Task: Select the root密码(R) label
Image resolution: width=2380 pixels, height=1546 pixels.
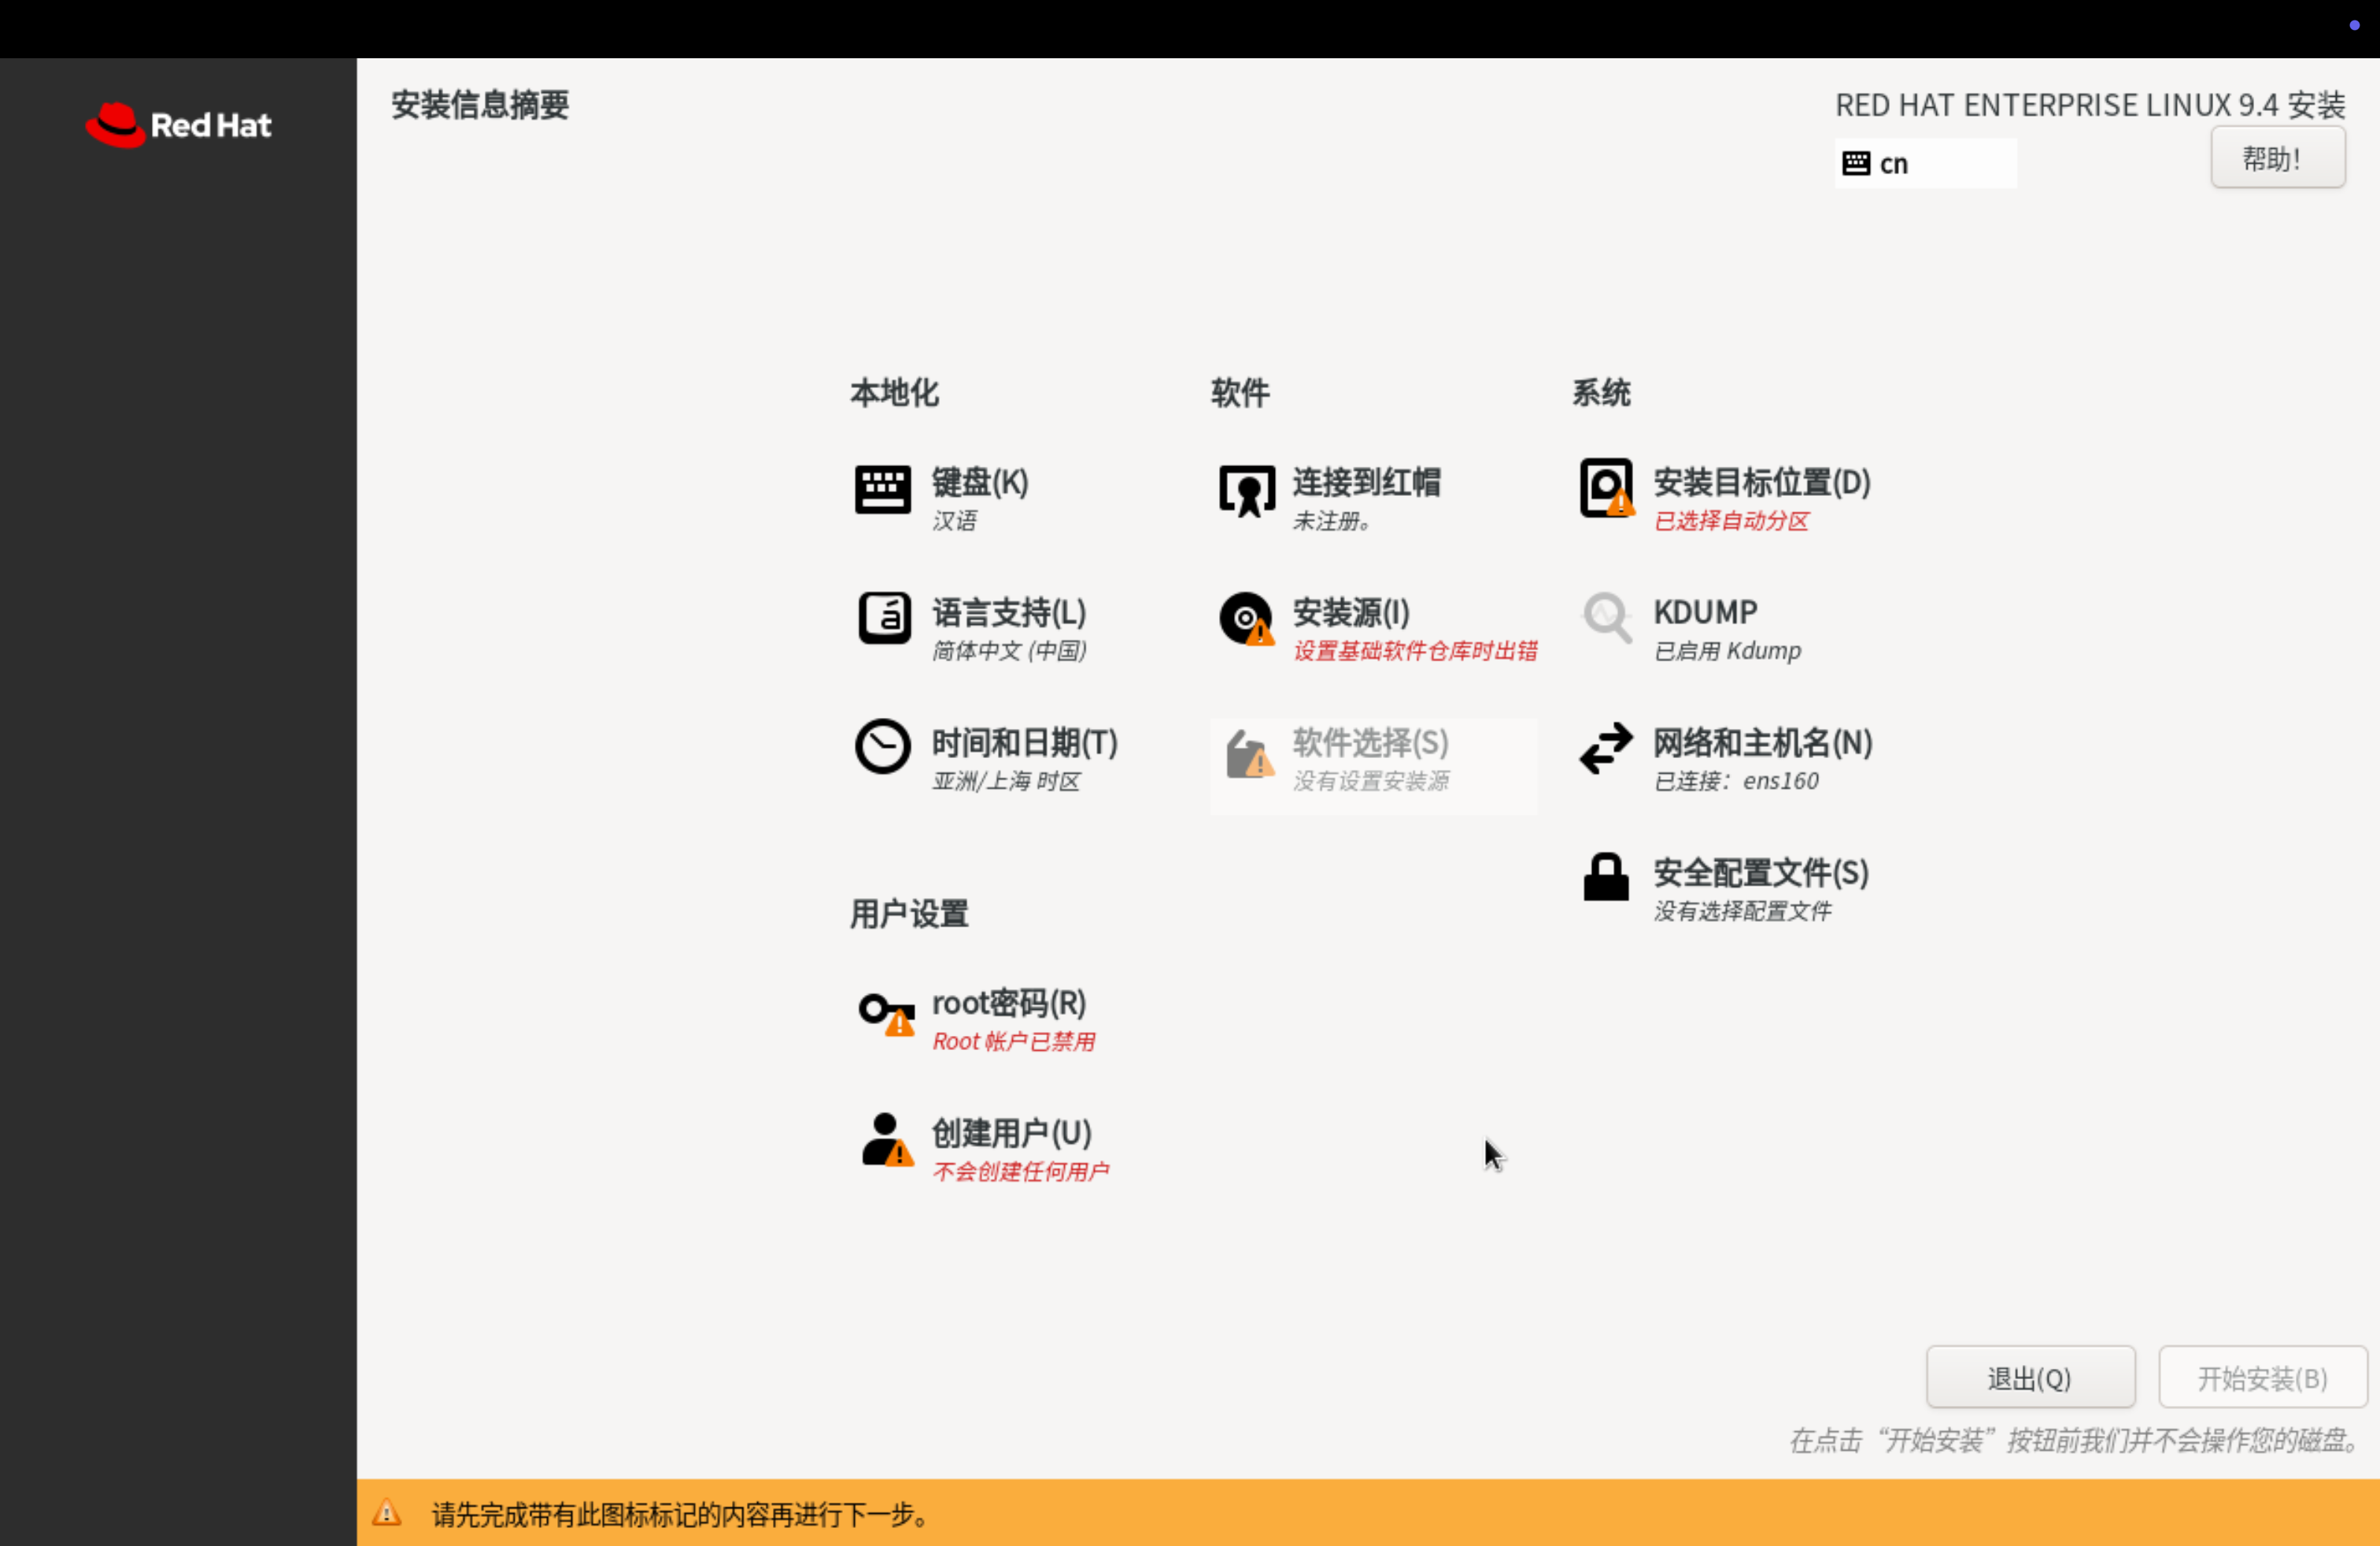Action: [x=1009, y=1002]
